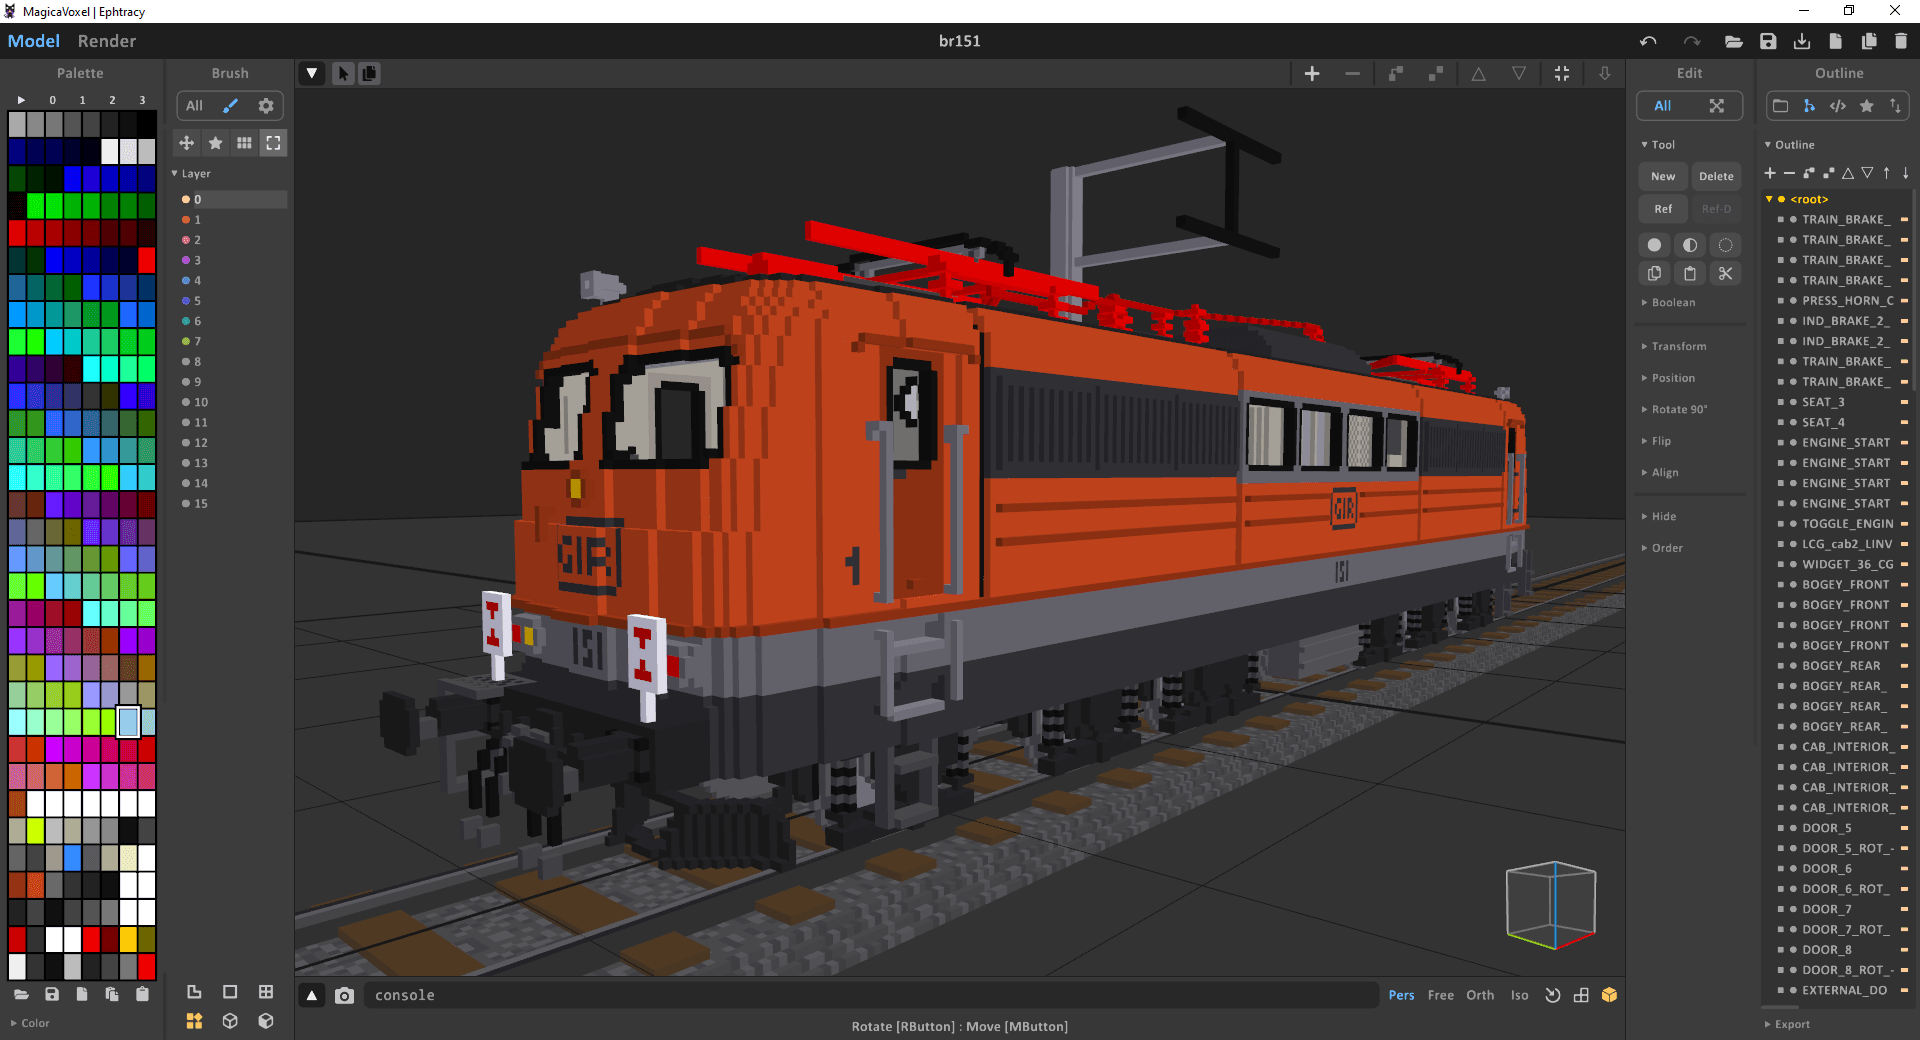Click the save project floppy icon

click(1768, 41)
